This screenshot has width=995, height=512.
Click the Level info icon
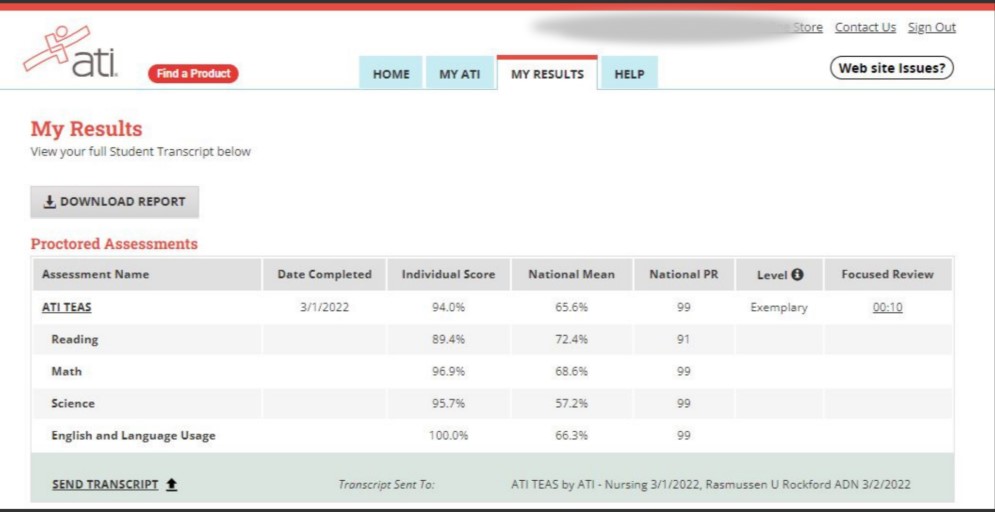point(798,274)
